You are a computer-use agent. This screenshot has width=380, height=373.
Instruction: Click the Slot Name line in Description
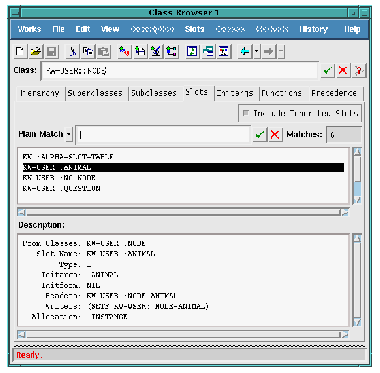(x=96, y=254)
